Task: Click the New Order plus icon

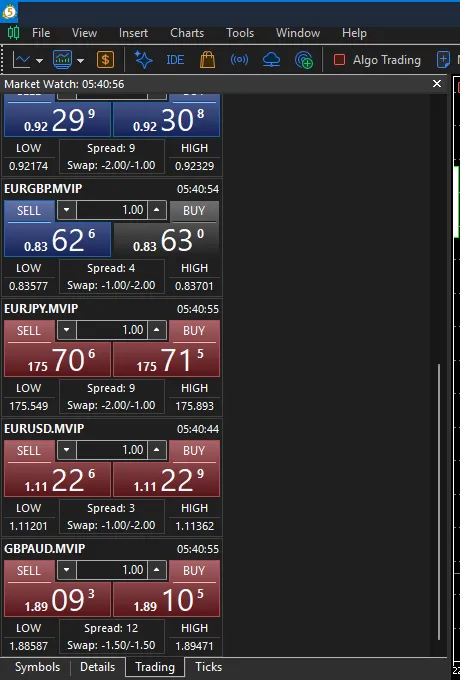Action: click(x=443, y=60)
